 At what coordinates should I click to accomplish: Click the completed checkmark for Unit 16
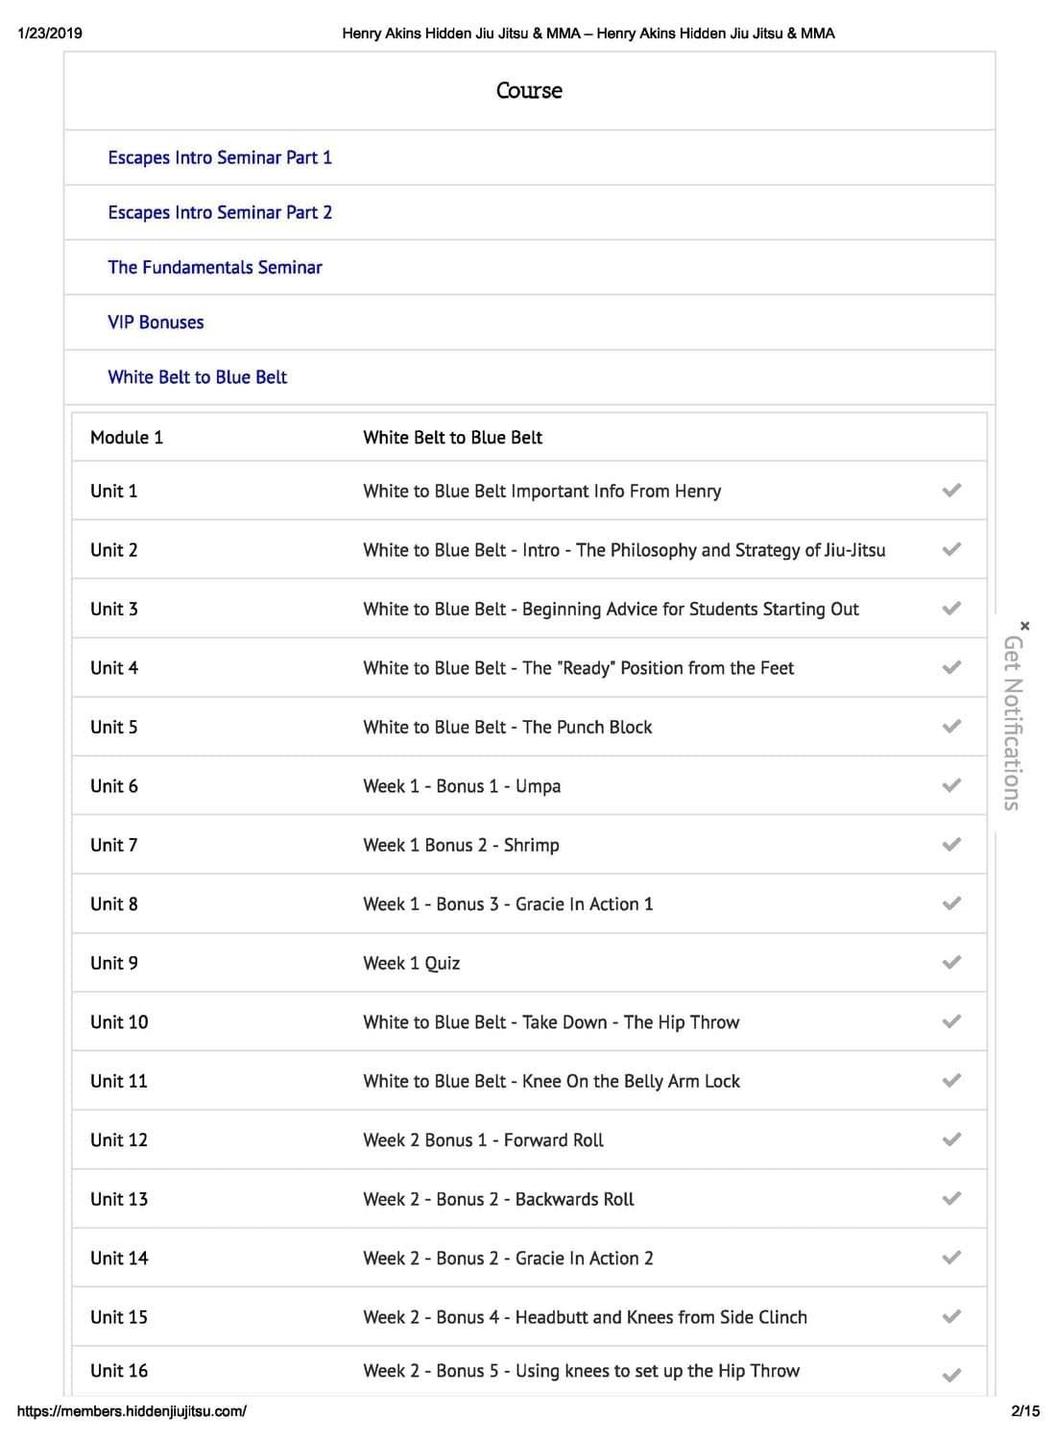click(x=952, y=1375)
